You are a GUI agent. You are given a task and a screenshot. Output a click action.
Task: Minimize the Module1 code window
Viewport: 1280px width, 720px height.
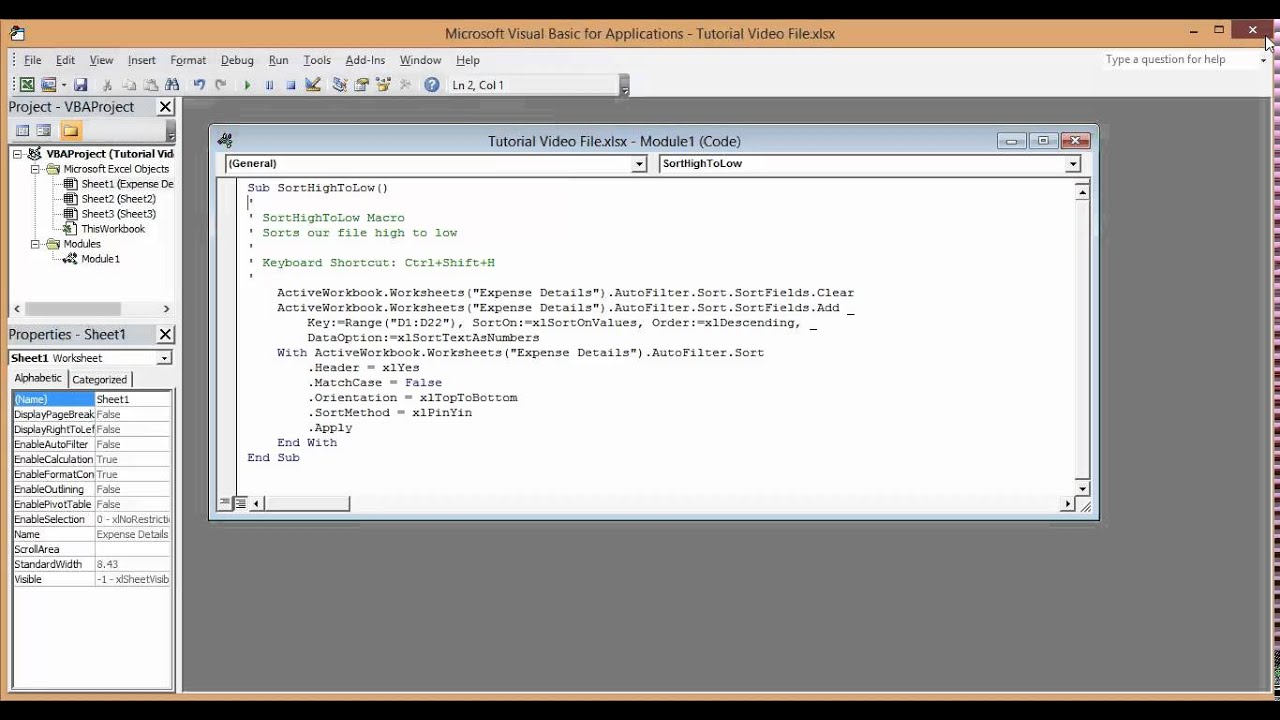click(x=1011, y=141)
